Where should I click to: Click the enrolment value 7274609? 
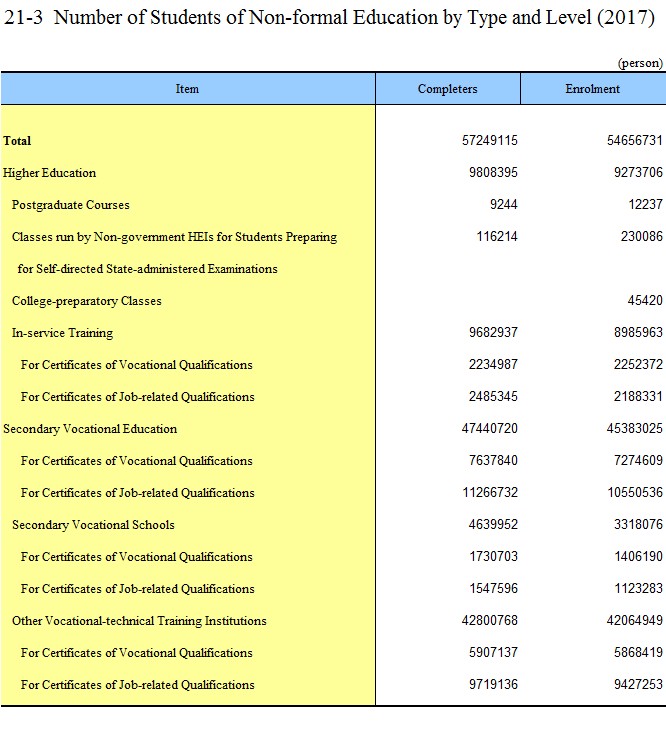[x=638, y=461]
